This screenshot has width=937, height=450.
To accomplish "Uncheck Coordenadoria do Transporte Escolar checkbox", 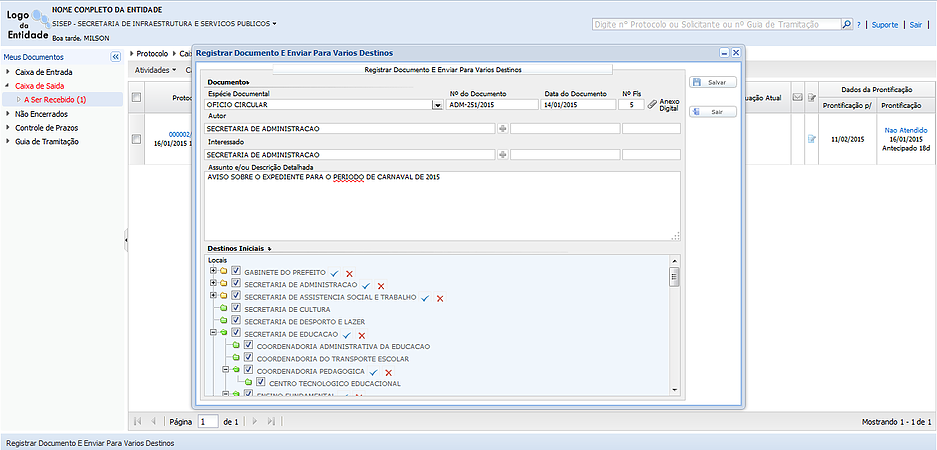I will point(249,358).
